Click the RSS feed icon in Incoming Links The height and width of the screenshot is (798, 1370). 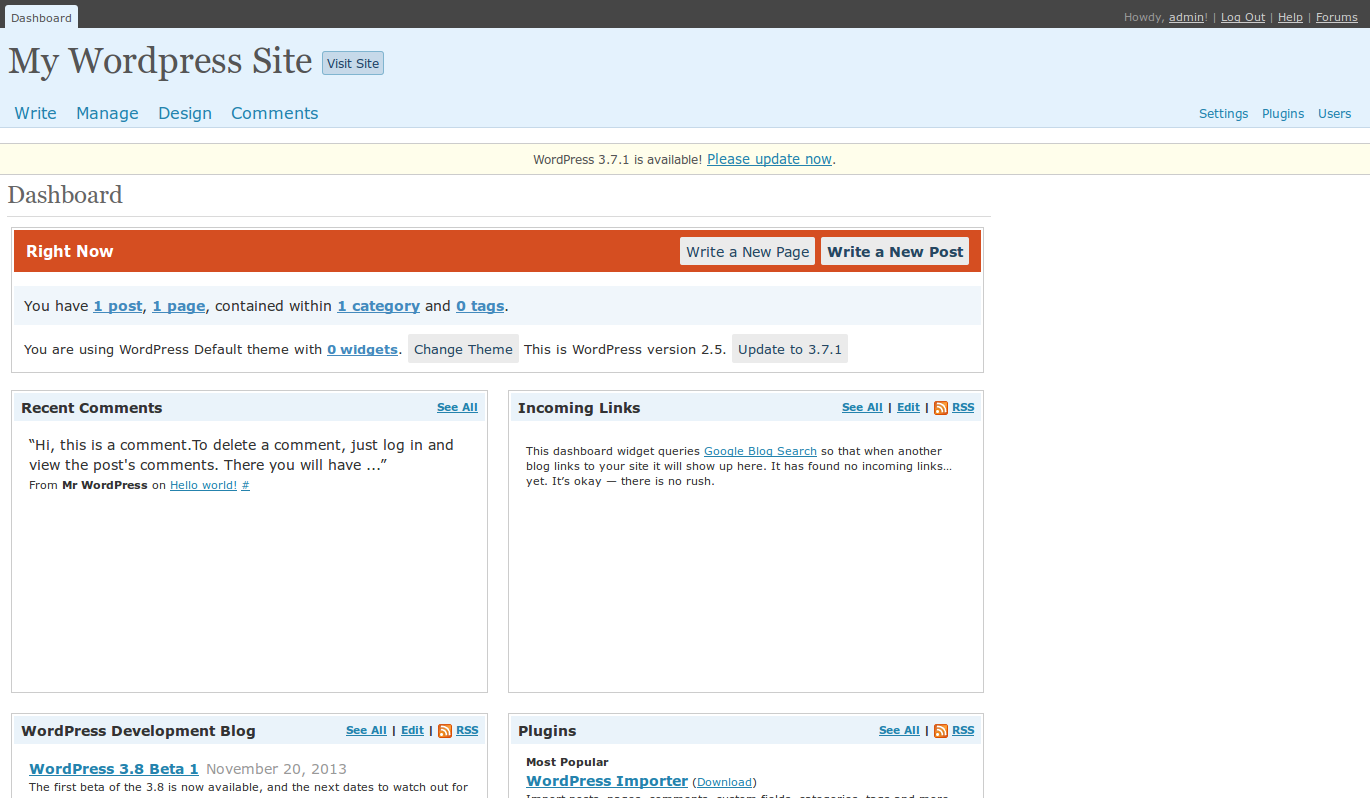click(x=940, y=408)
